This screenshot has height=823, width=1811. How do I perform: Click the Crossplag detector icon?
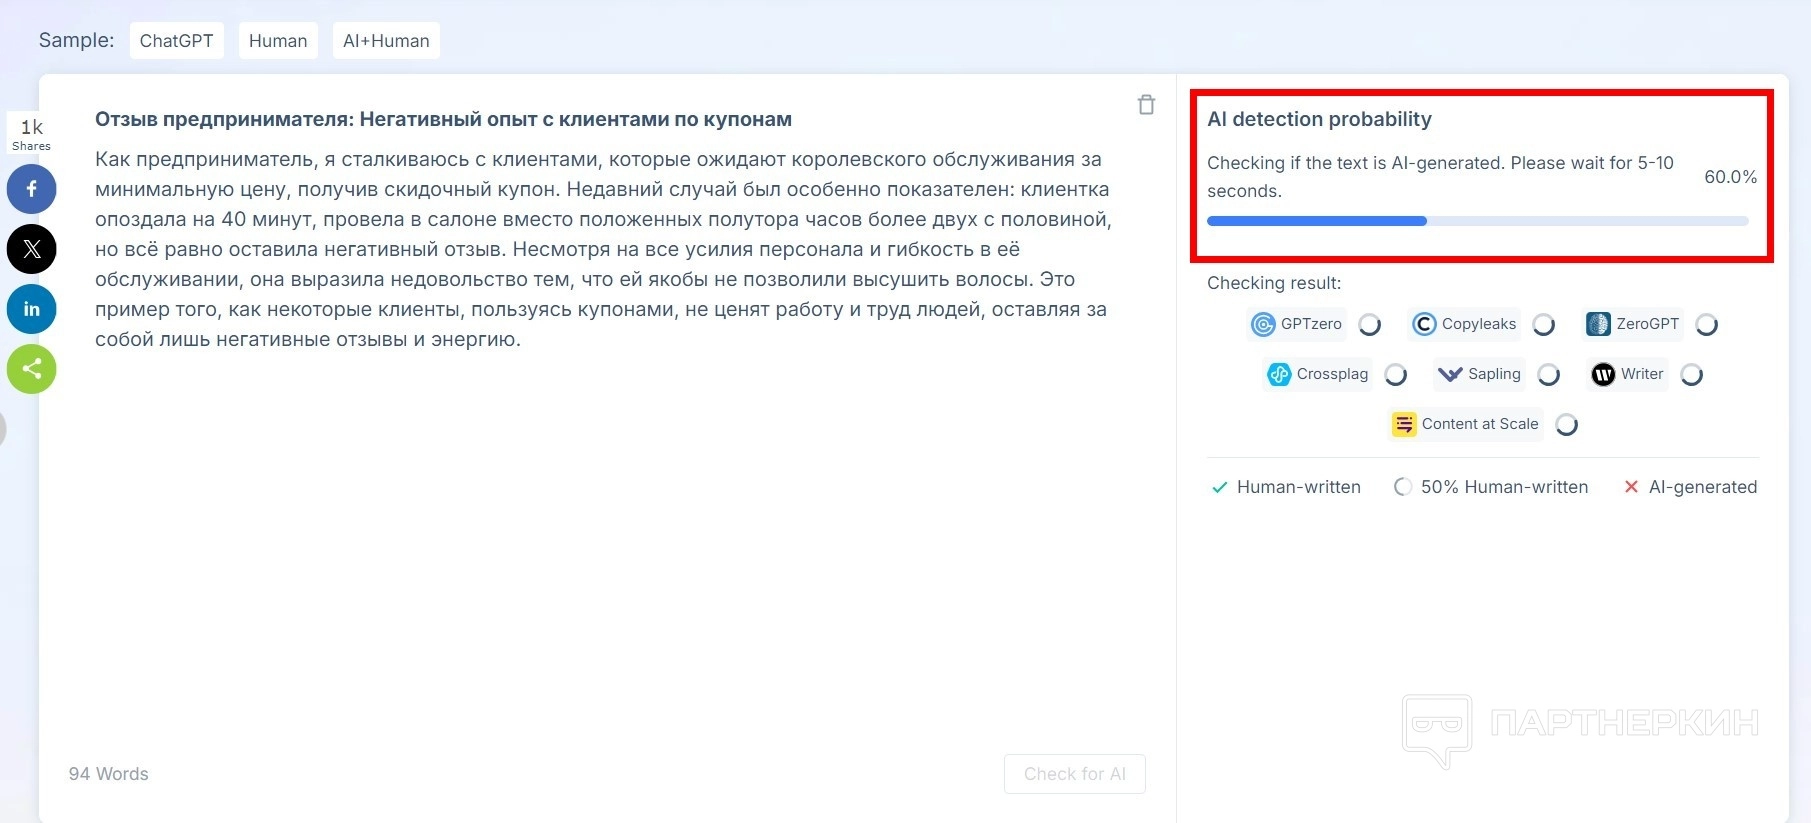pyautogui.click(x=1279, y=374)
